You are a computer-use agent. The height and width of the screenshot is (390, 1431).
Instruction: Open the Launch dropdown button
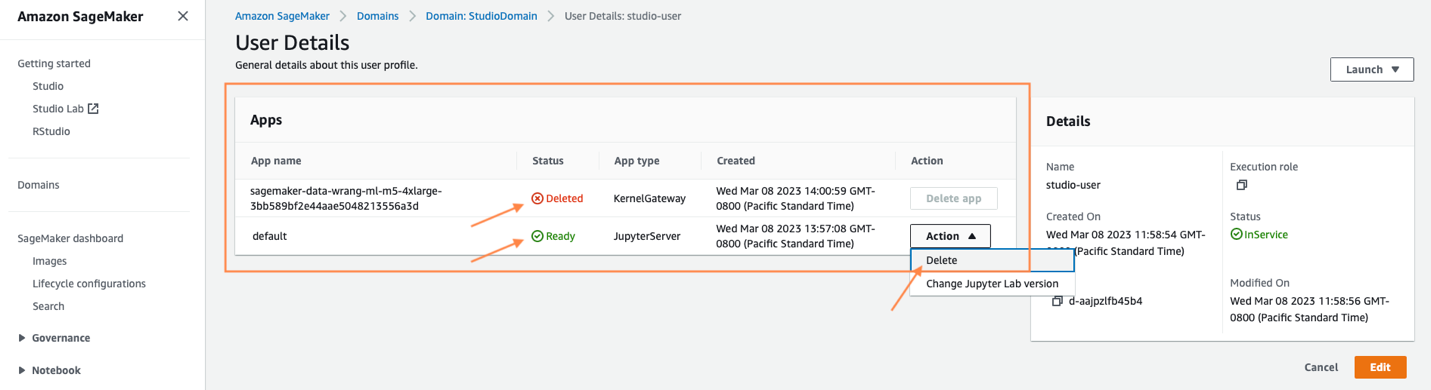tap(1372, 69)
